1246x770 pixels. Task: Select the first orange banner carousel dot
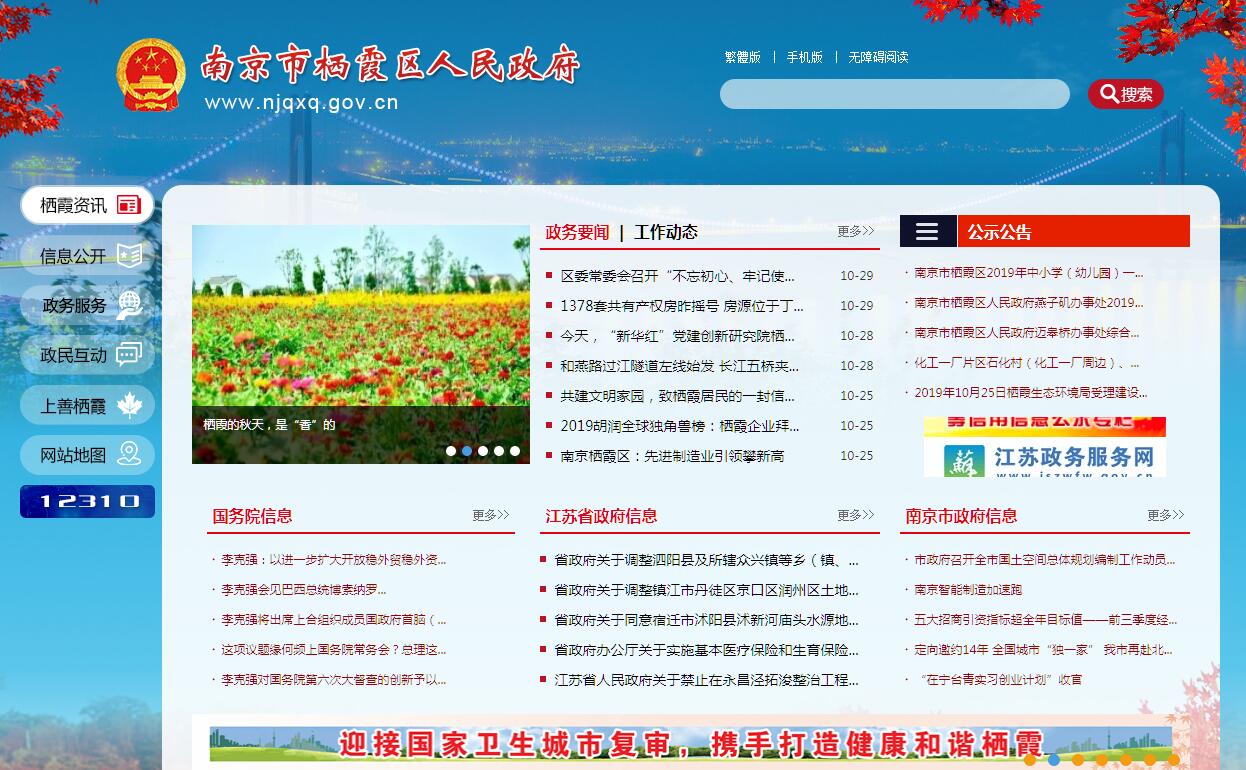[1030, 760]
